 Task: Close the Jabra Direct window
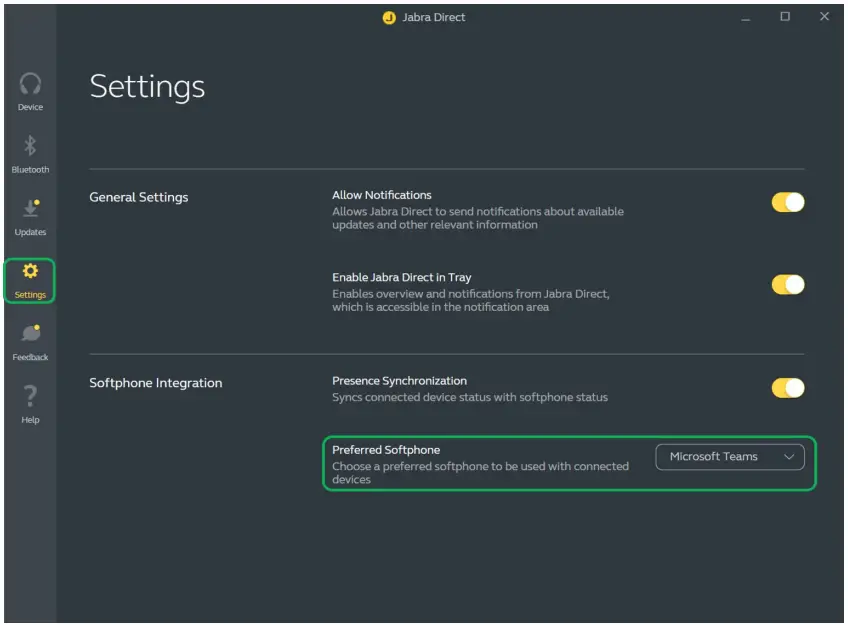824,17
